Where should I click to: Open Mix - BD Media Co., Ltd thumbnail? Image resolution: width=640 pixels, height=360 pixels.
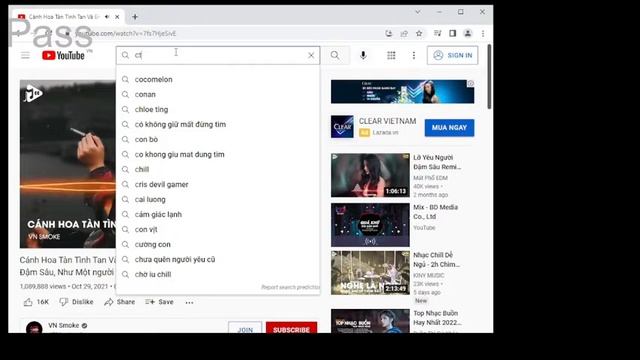coord(370,225)
